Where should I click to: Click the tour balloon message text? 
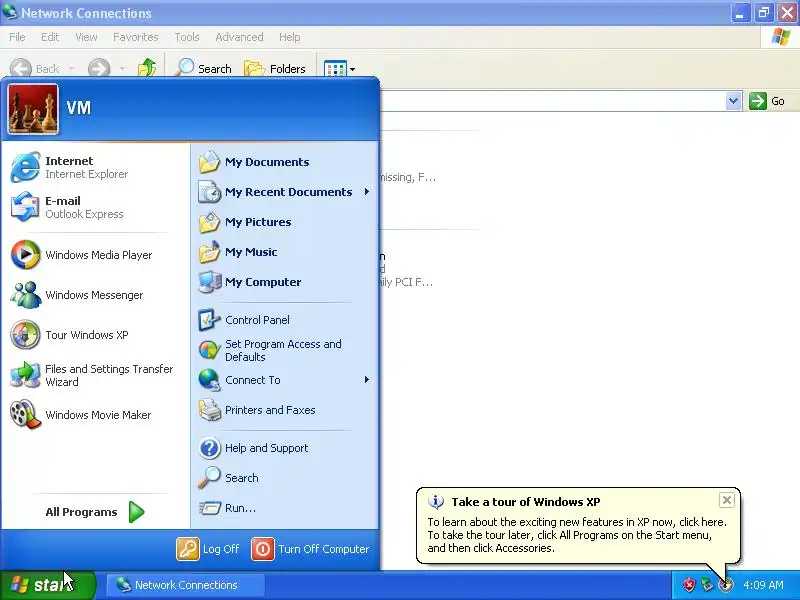(577, 535)
